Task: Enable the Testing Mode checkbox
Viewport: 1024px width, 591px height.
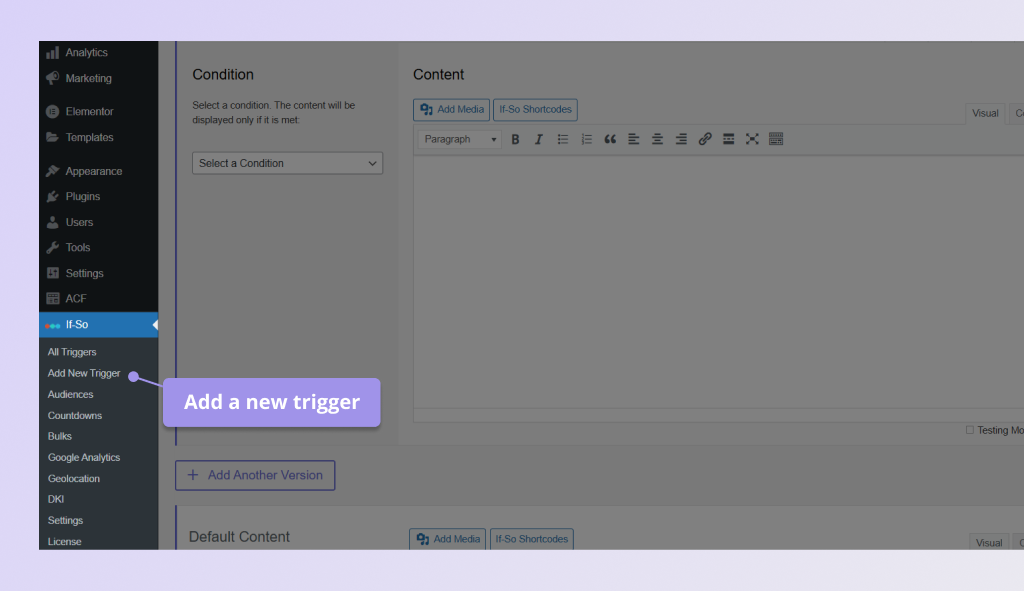Action: tap(968, 430)
